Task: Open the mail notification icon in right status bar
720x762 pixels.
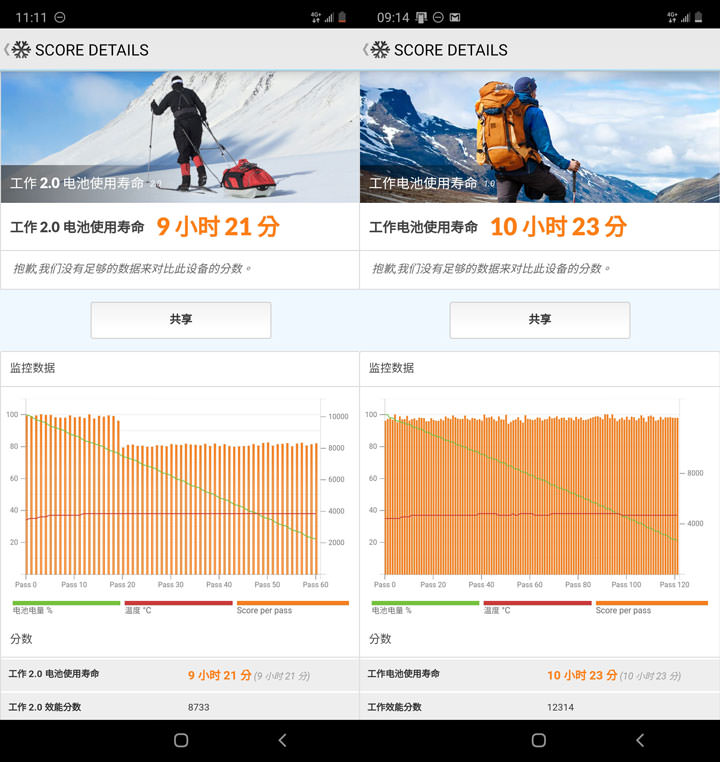Action: click(x=455, y=17)
